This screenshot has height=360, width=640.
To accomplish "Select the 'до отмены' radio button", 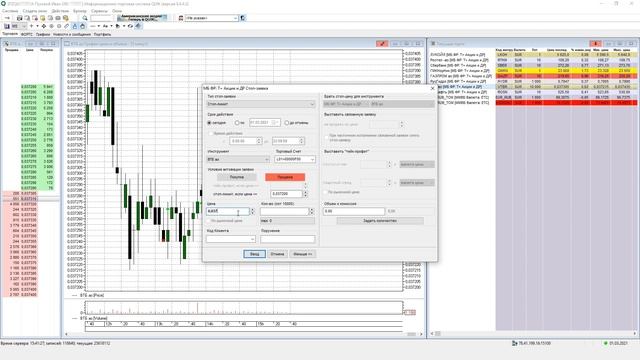I will click(287, 122).
